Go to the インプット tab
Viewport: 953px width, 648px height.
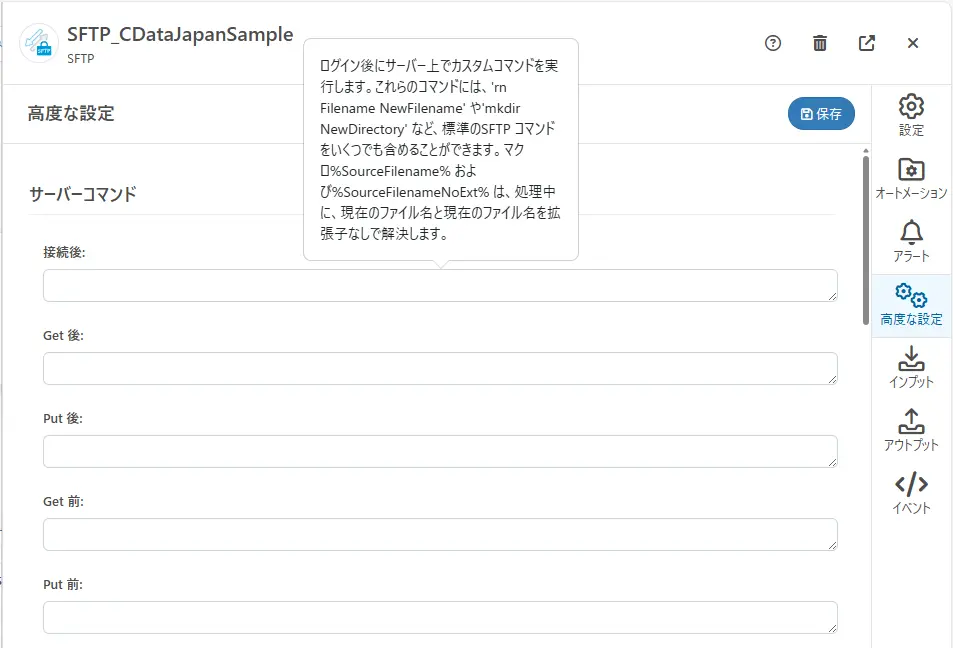(x=911, y=367)
